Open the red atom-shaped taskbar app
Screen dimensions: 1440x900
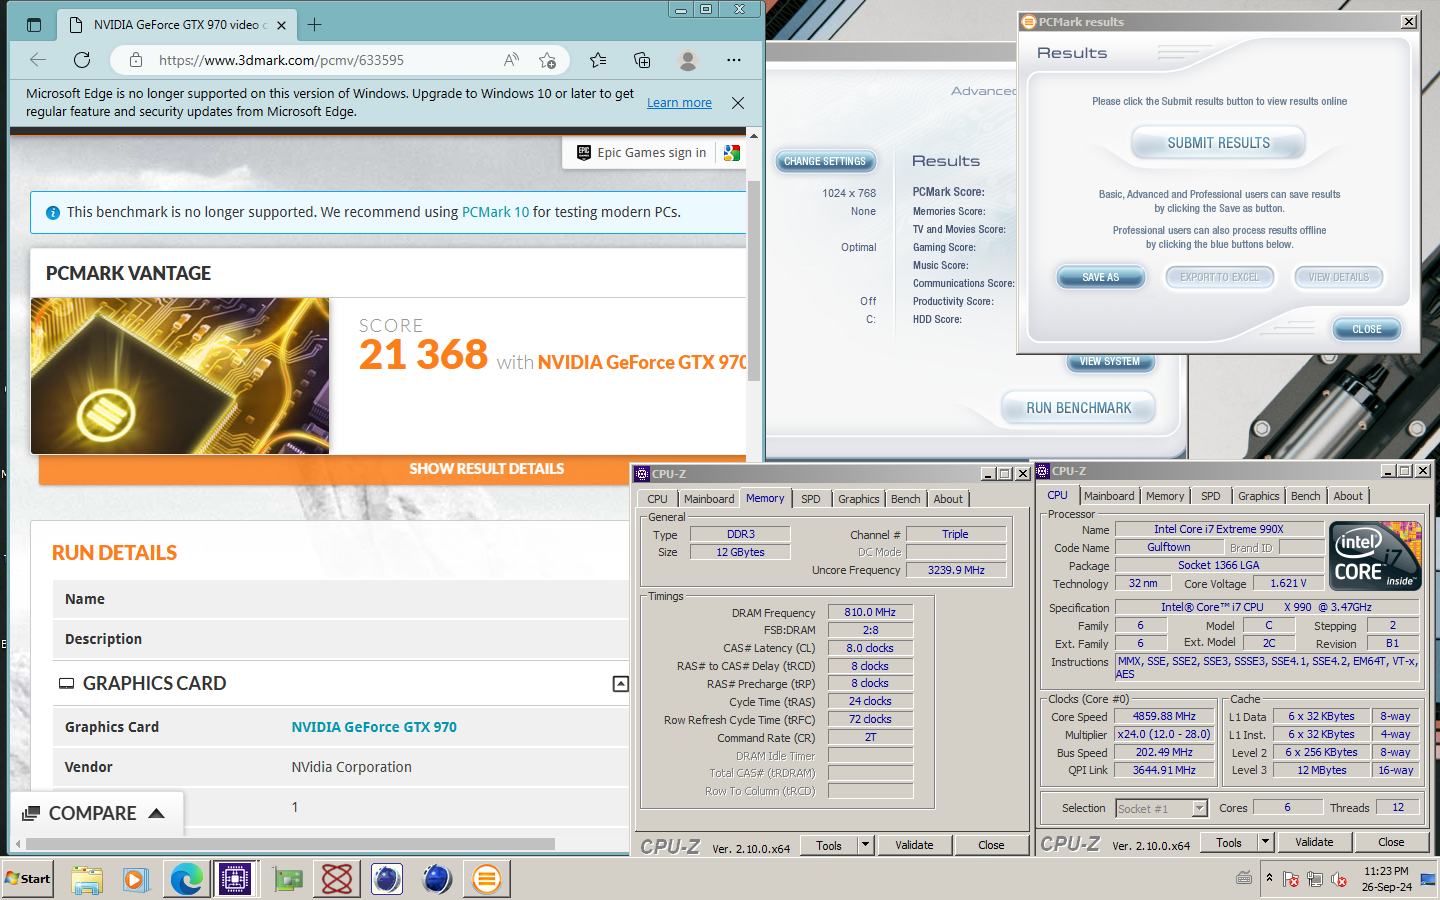coord(337,879)
